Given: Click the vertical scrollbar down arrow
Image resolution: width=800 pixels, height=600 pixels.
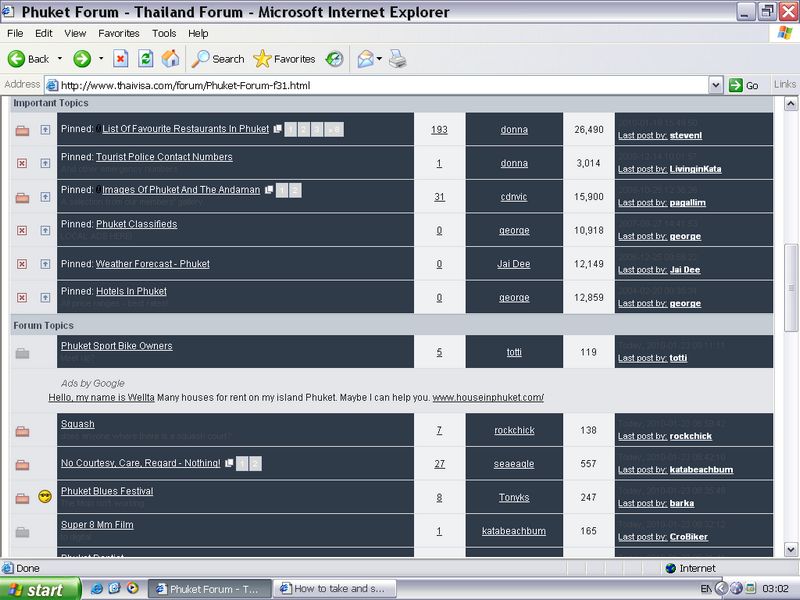Looking at the screenshot, I should [791, 548].
